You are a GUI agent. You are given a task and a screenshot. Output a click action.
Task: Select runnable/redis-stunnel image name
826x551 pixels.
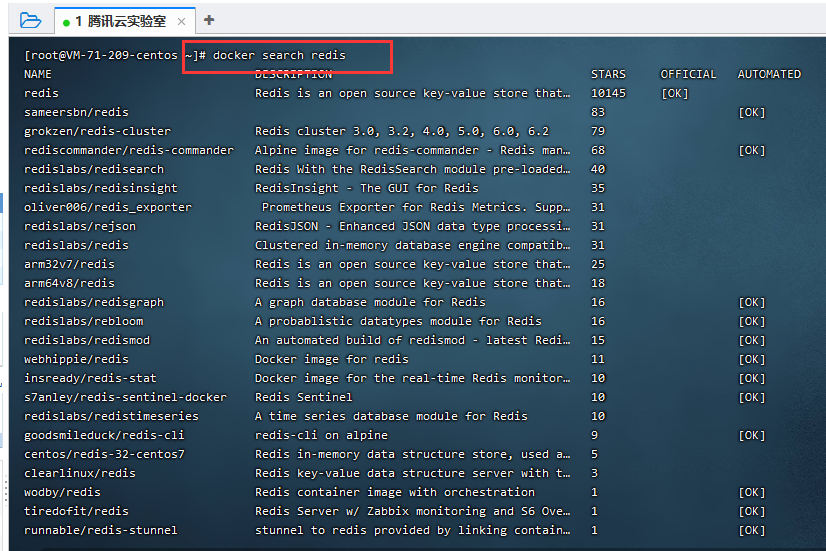pyautogui.click(x=101, y=529)
